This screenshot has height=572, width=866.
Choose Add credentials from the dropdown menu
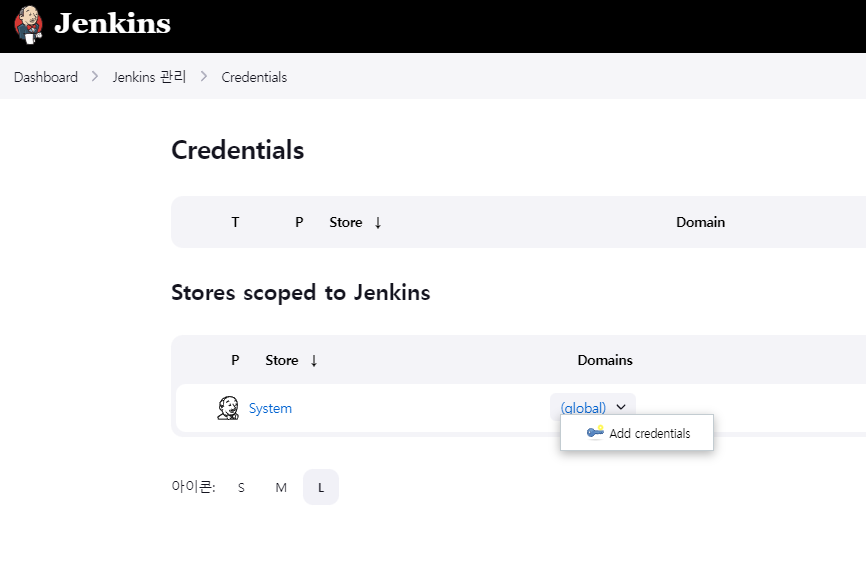coord(637,433)
